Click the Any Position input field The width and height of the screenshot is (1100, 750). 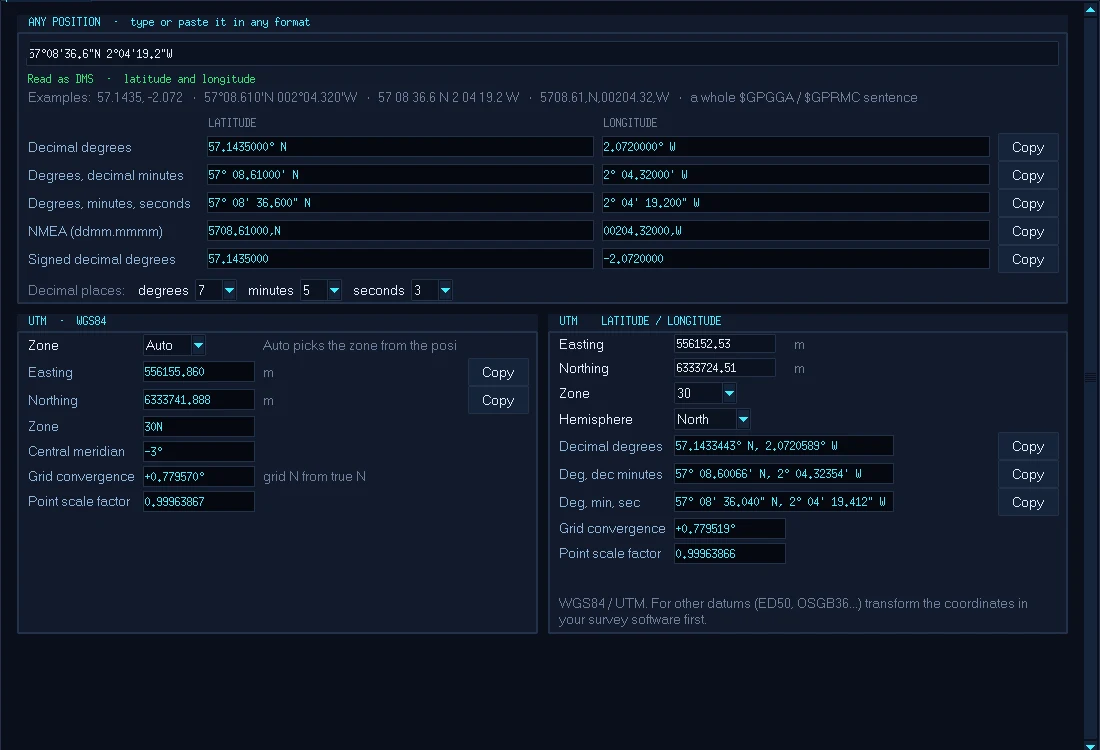point(542,53)
